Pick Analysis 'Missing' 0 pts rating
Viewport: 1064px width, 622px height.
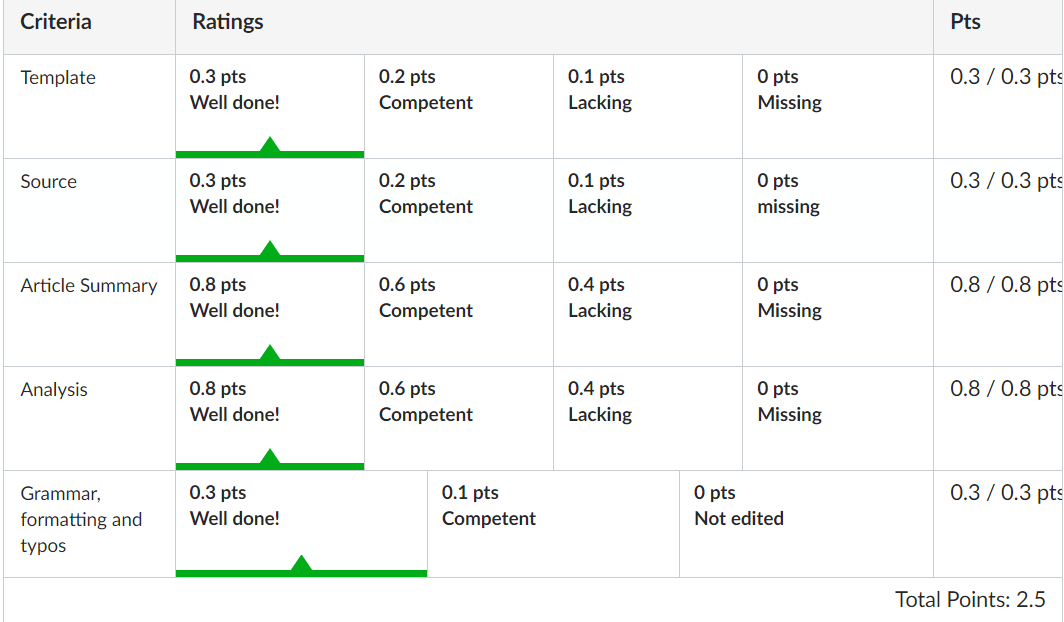click(x=838, y=419)
